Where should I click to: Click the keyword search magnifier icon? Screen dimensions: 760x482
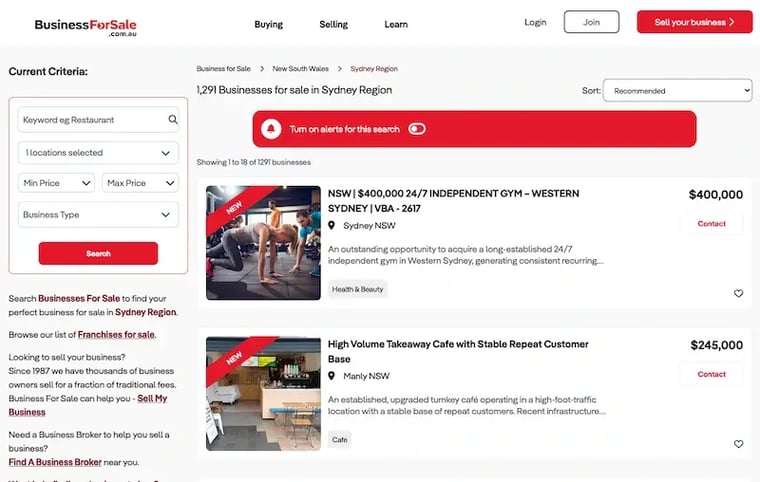point(173,120)
